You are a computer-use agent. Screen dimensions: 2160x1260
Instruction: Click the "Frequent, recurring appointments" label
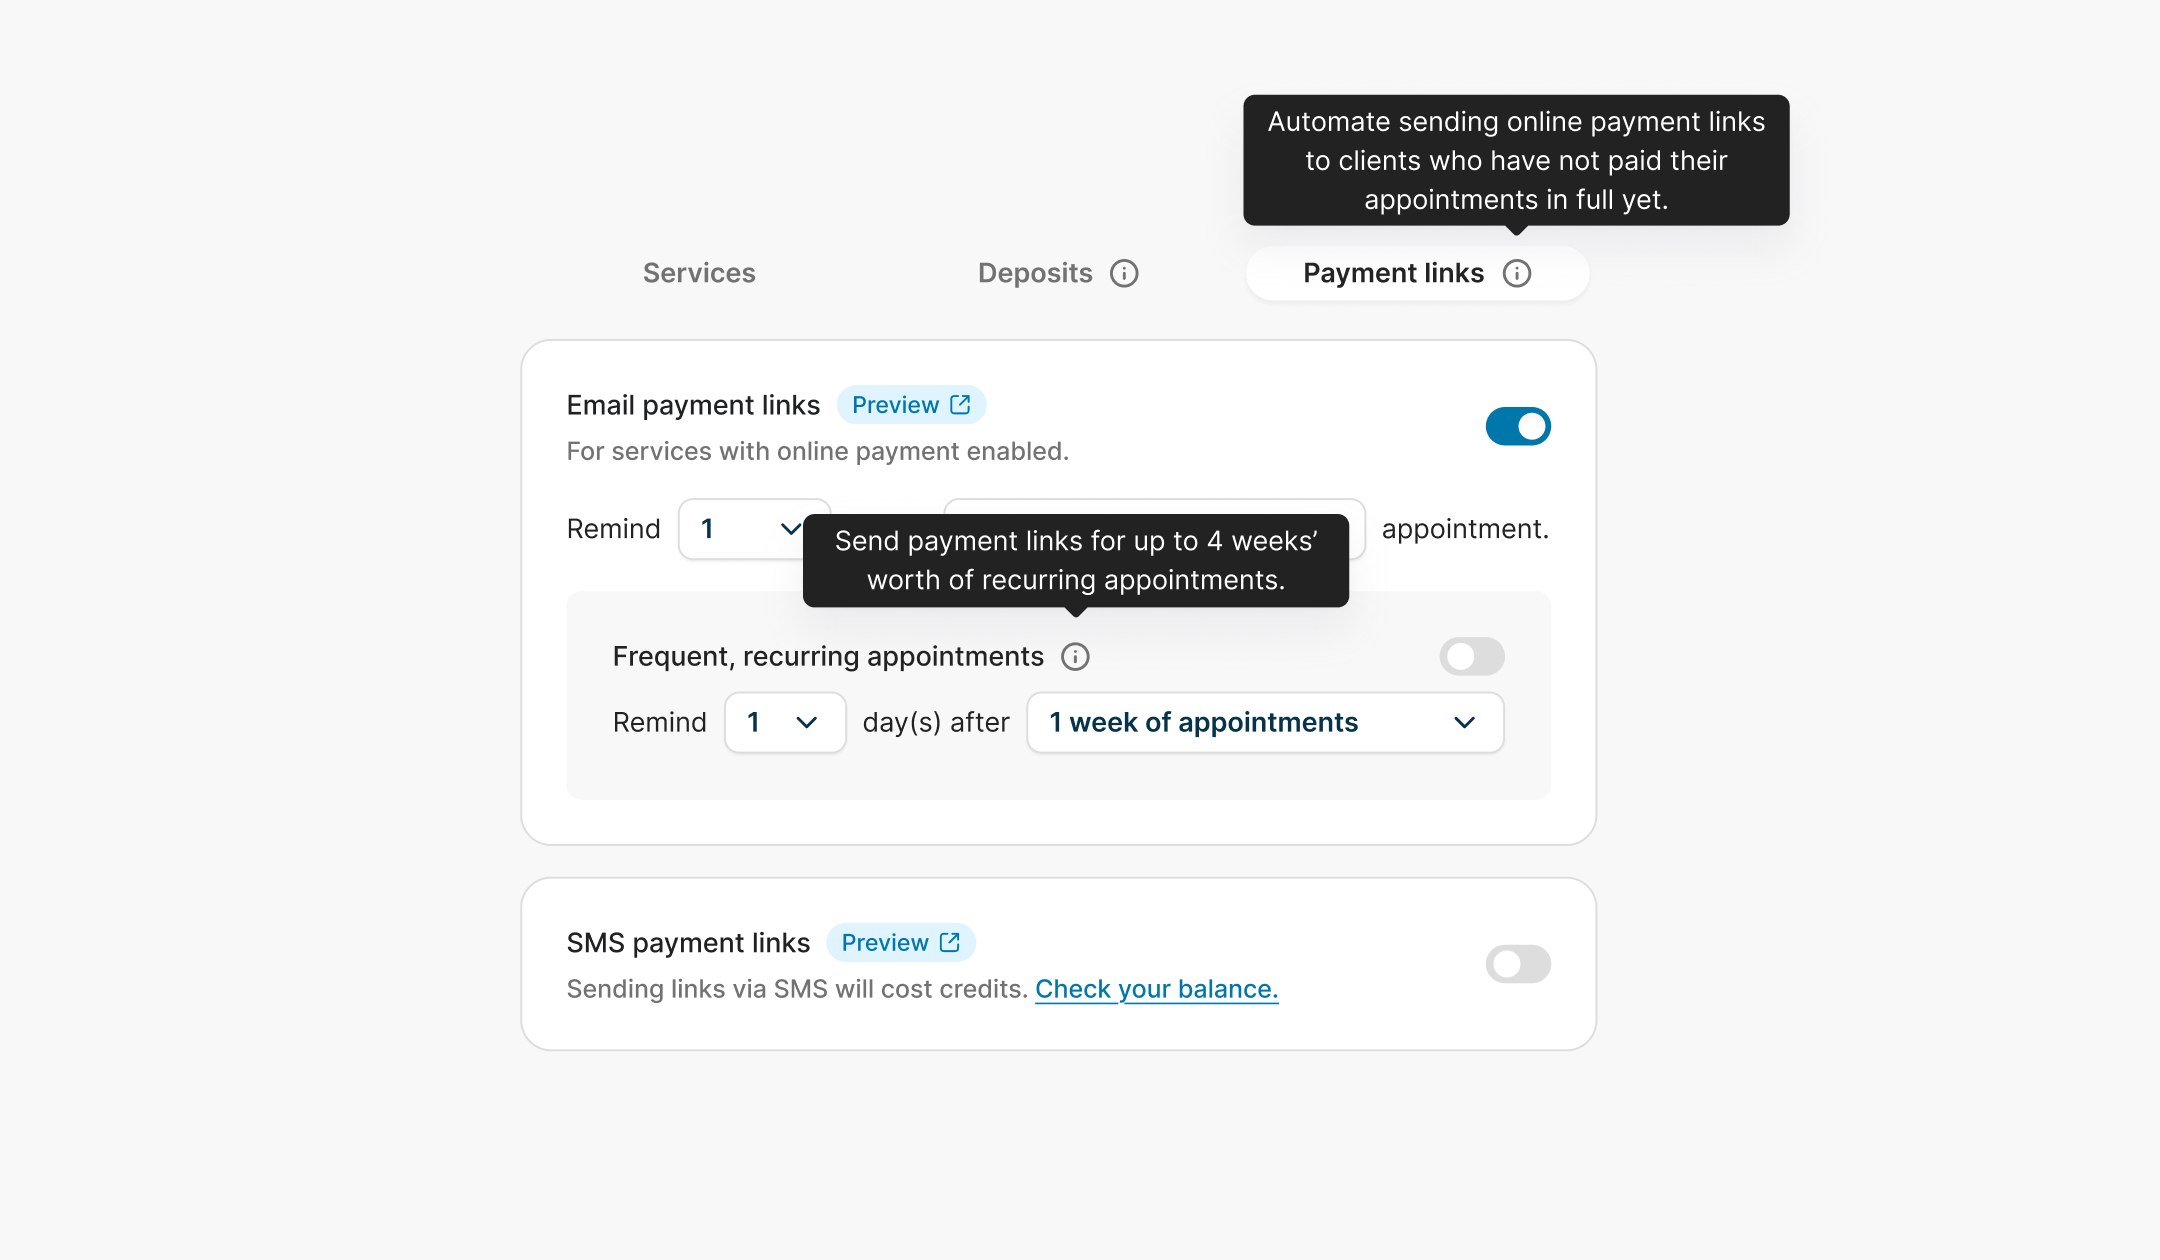[828, 657]
